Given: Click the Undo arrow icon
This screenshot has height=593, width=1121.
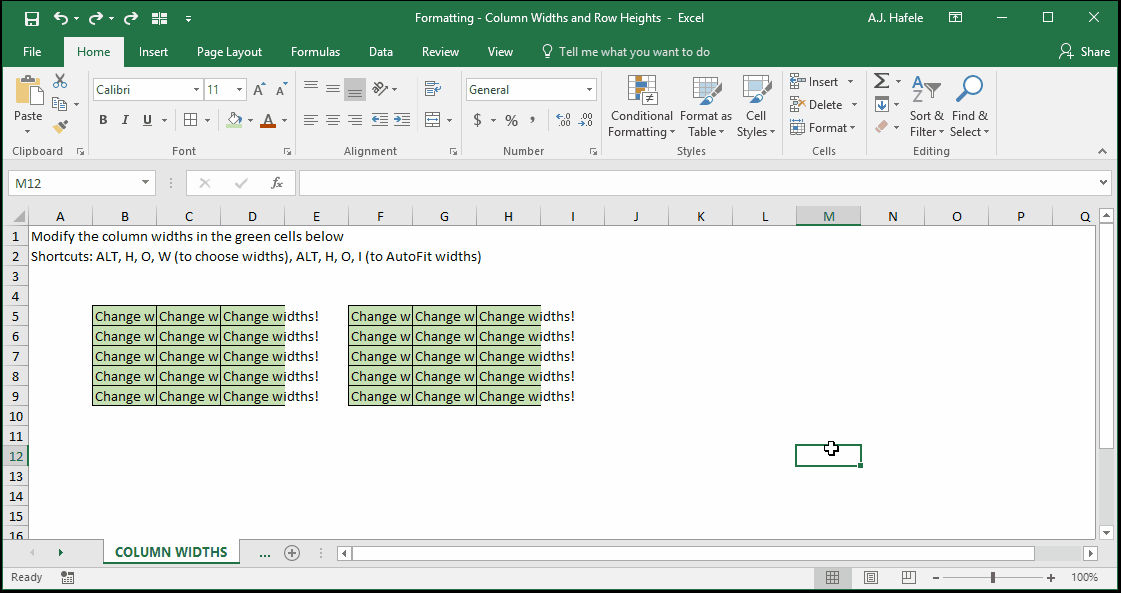Looking at the screenshot, I should pos(61,18).
